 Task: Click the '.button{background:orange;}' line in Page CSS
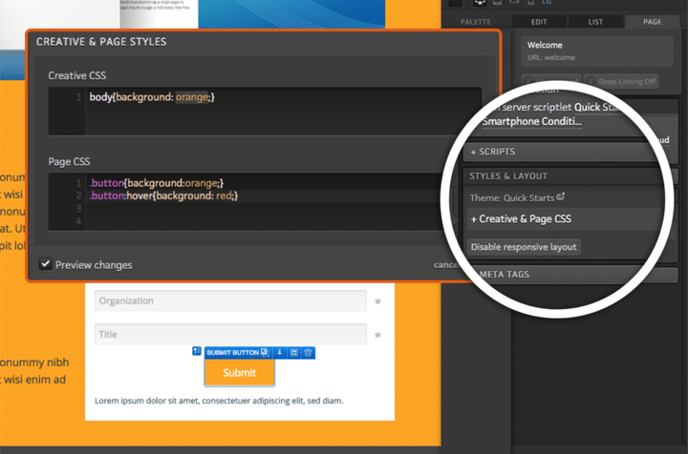point(156,183)
